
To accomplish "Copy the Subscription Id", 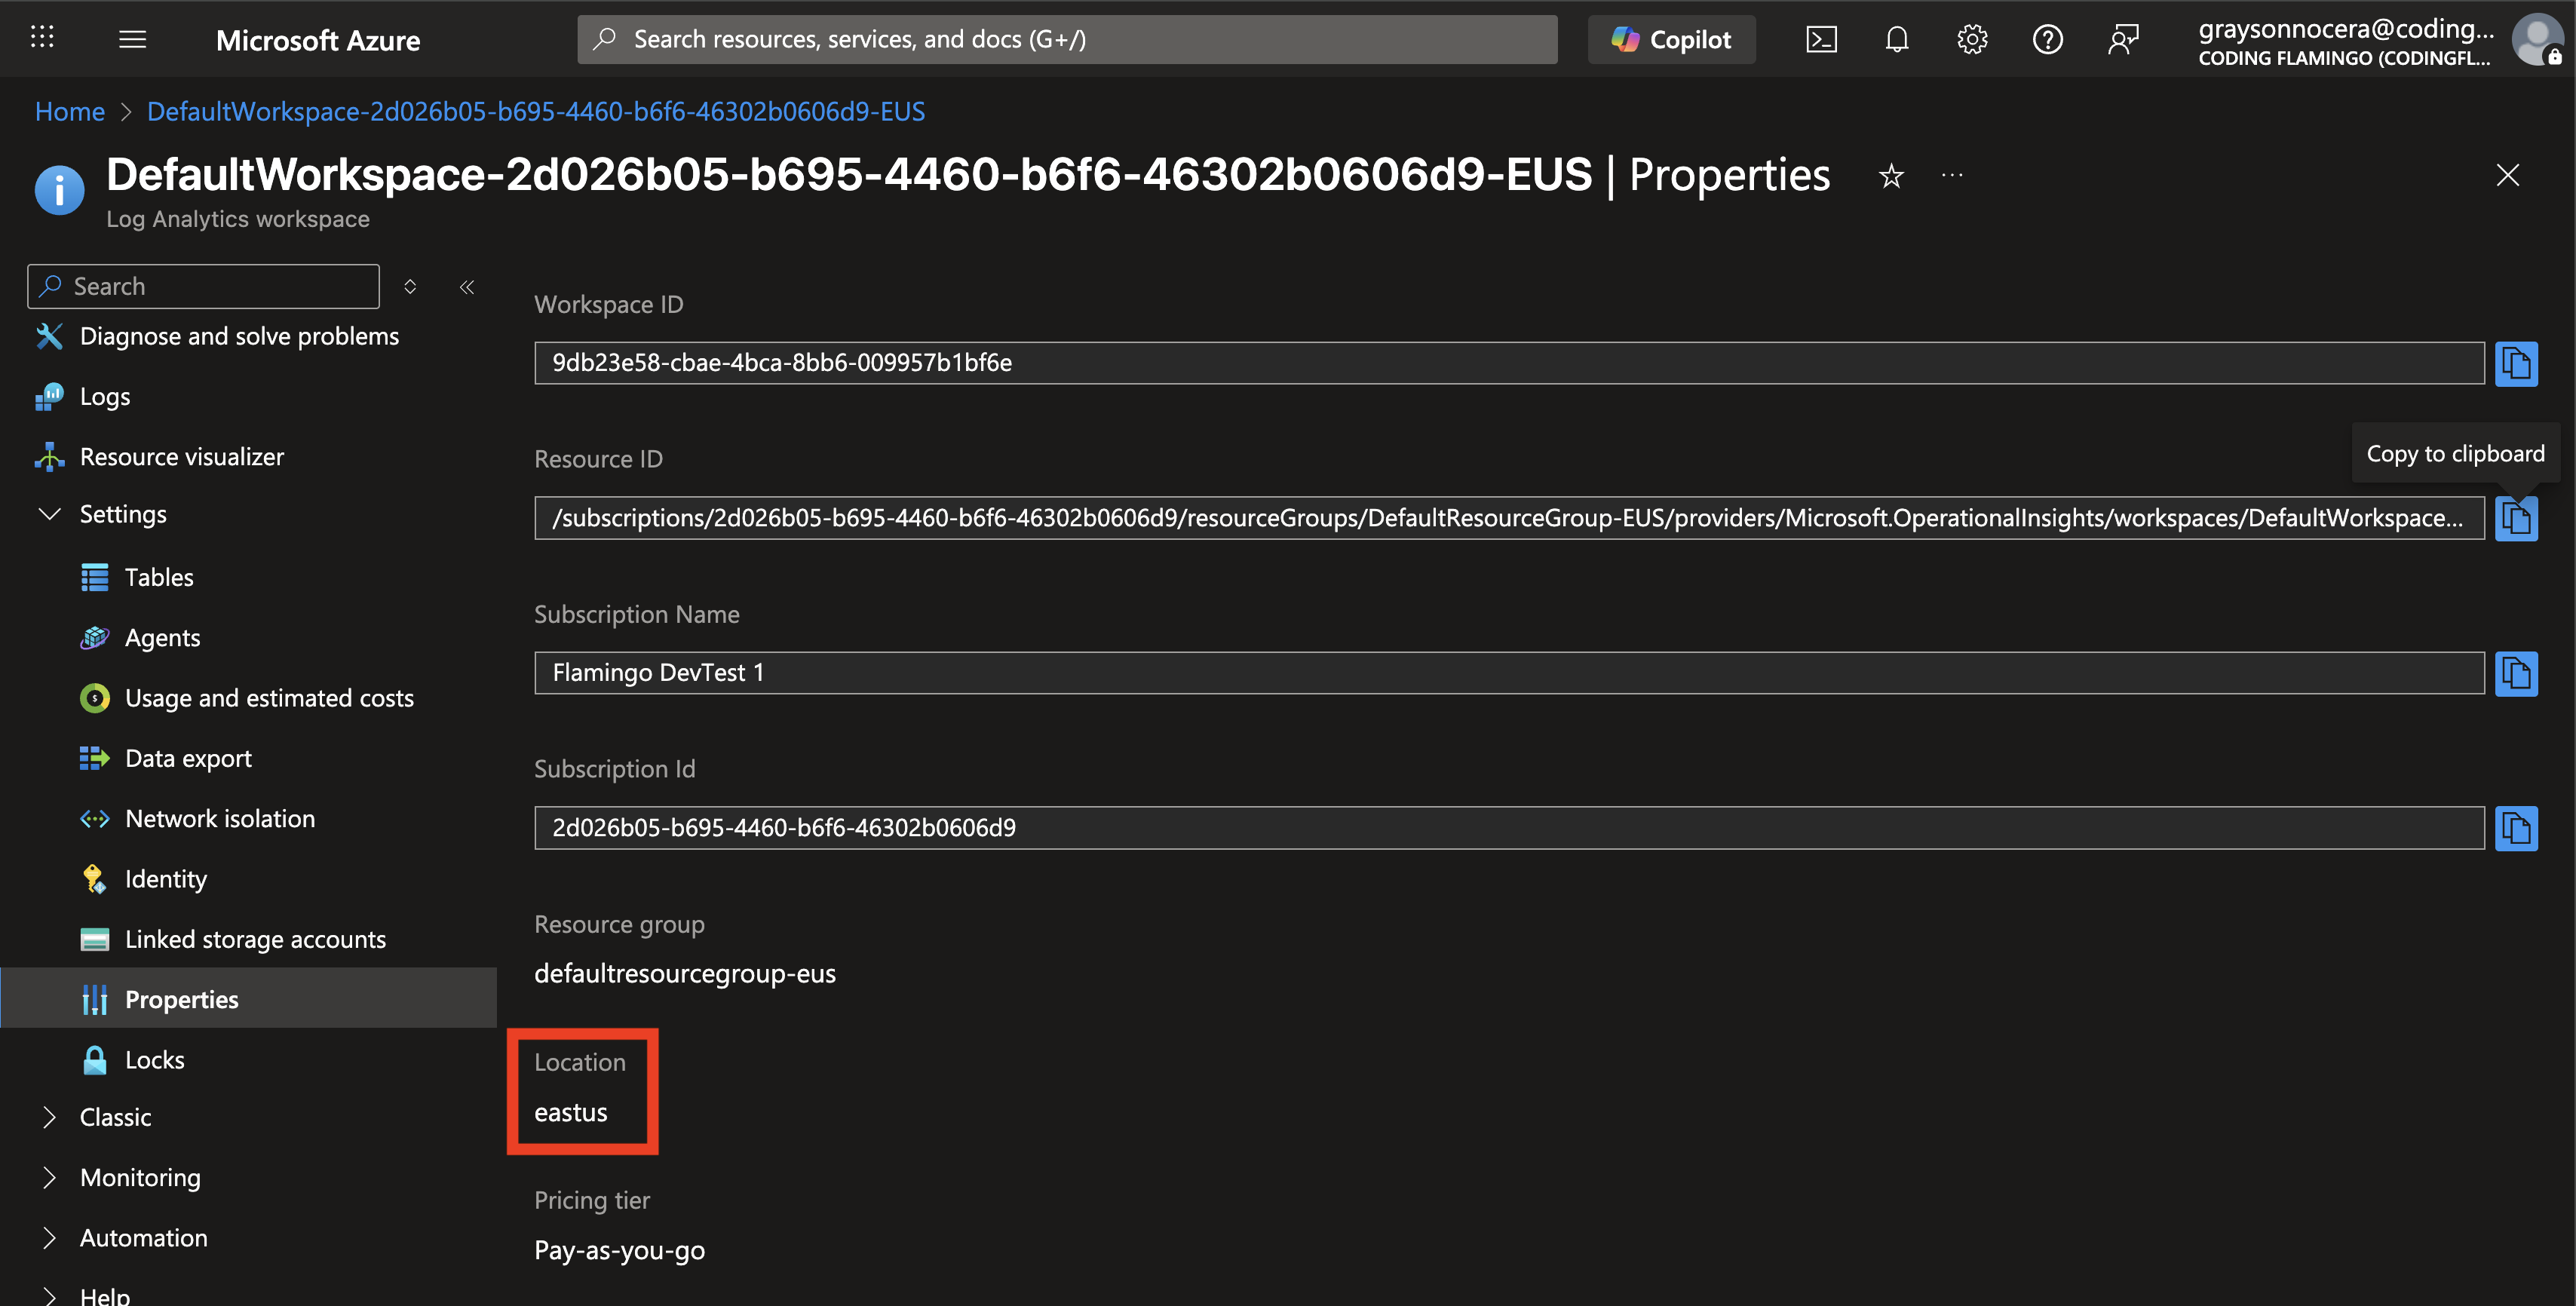I will coord(2517,828).
